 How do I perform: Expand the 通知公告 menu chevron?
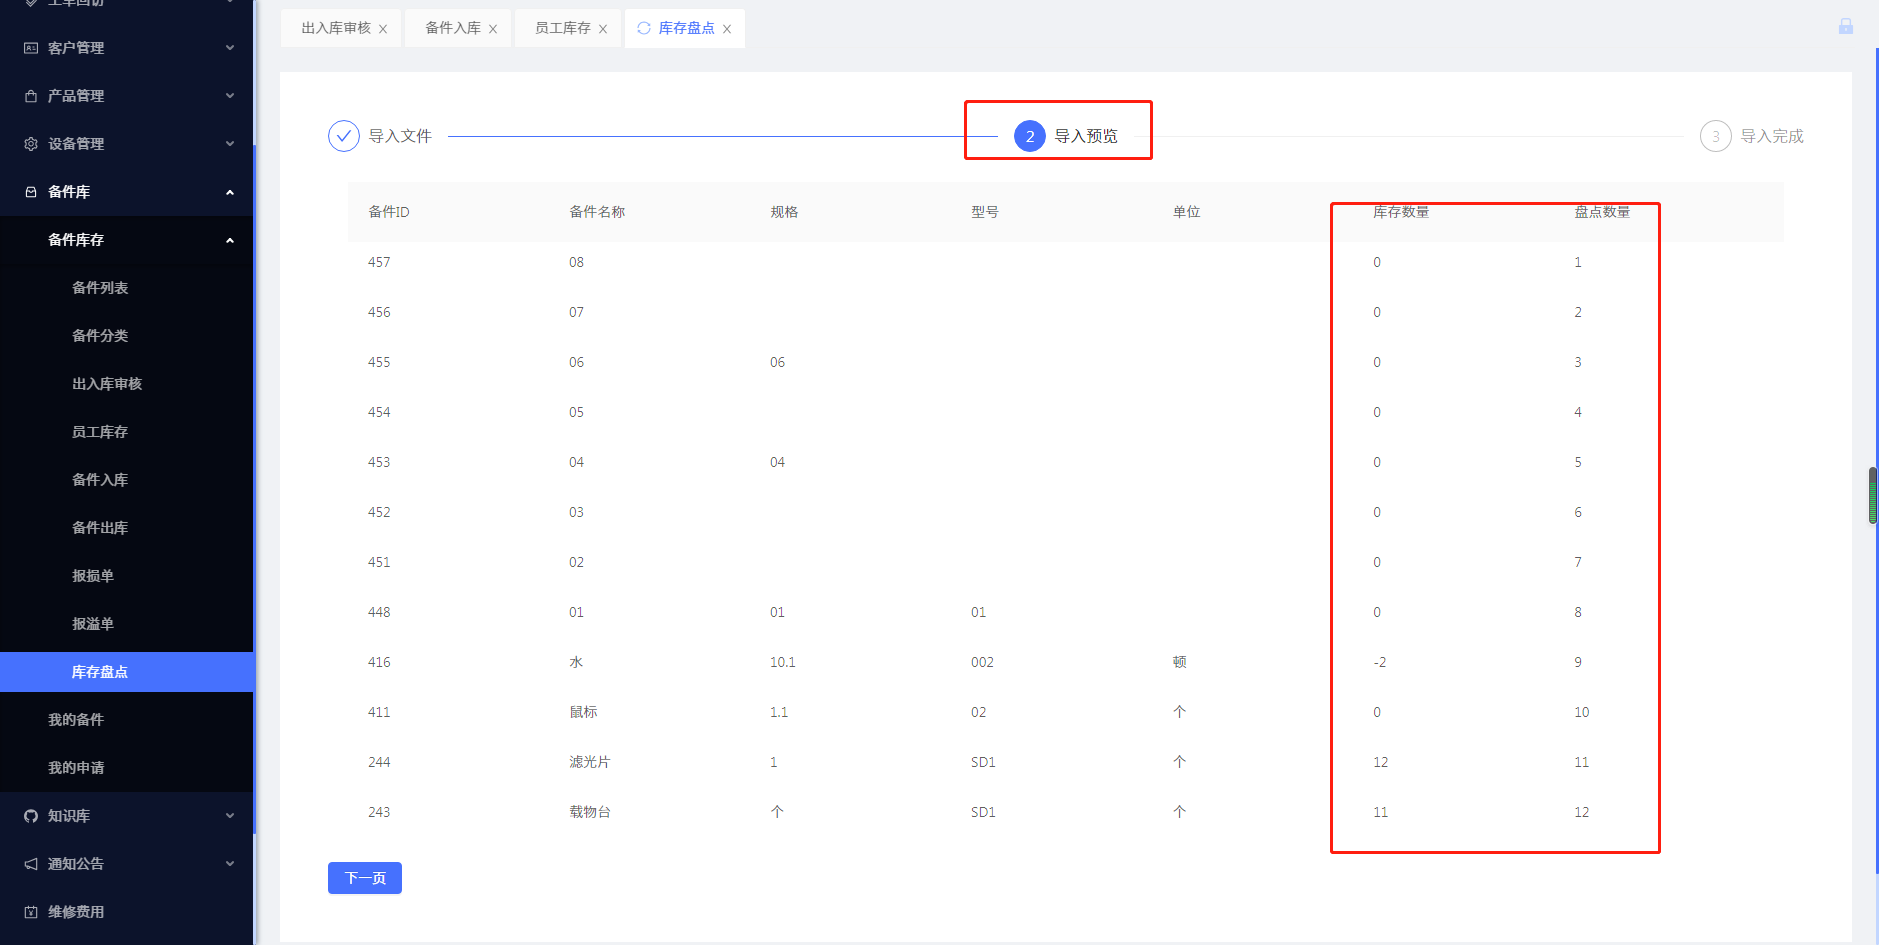tap(229, 863)
